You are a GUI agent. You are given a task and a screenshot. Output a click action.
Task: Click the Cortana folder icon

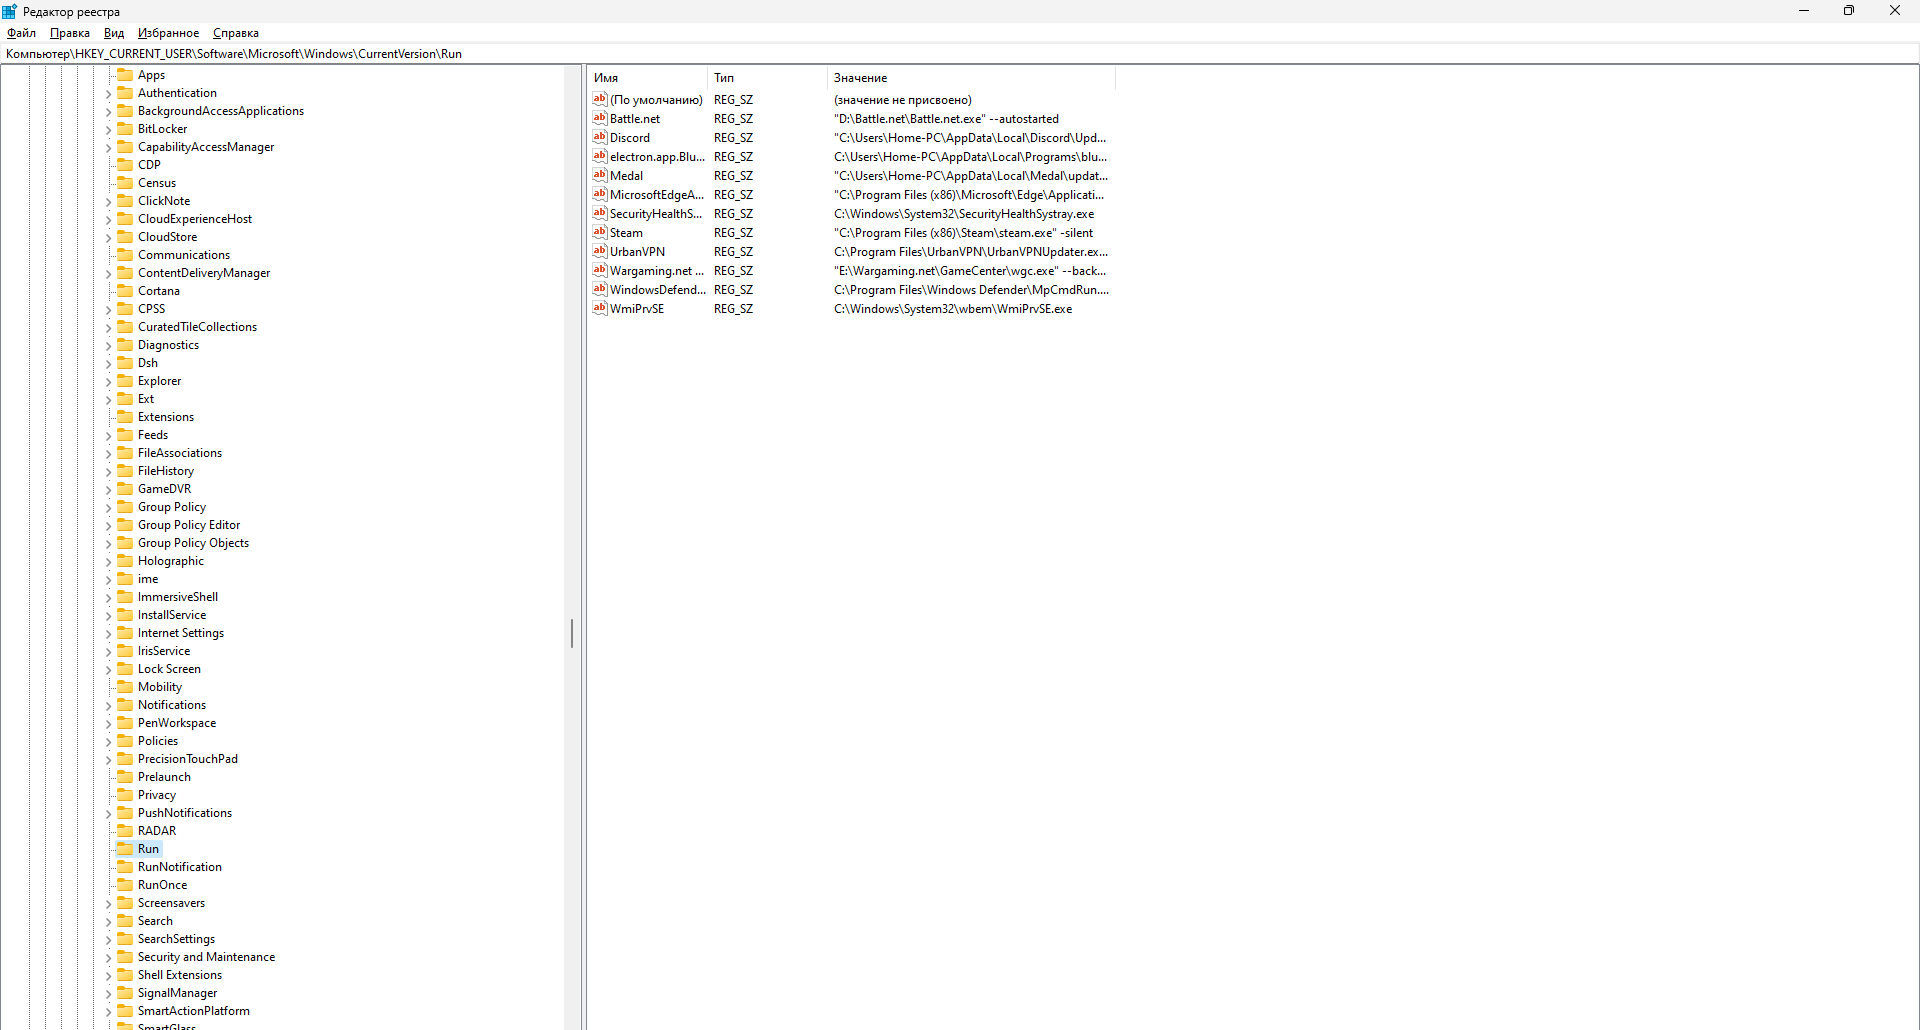pyautogui.click(x=125, y=290)
